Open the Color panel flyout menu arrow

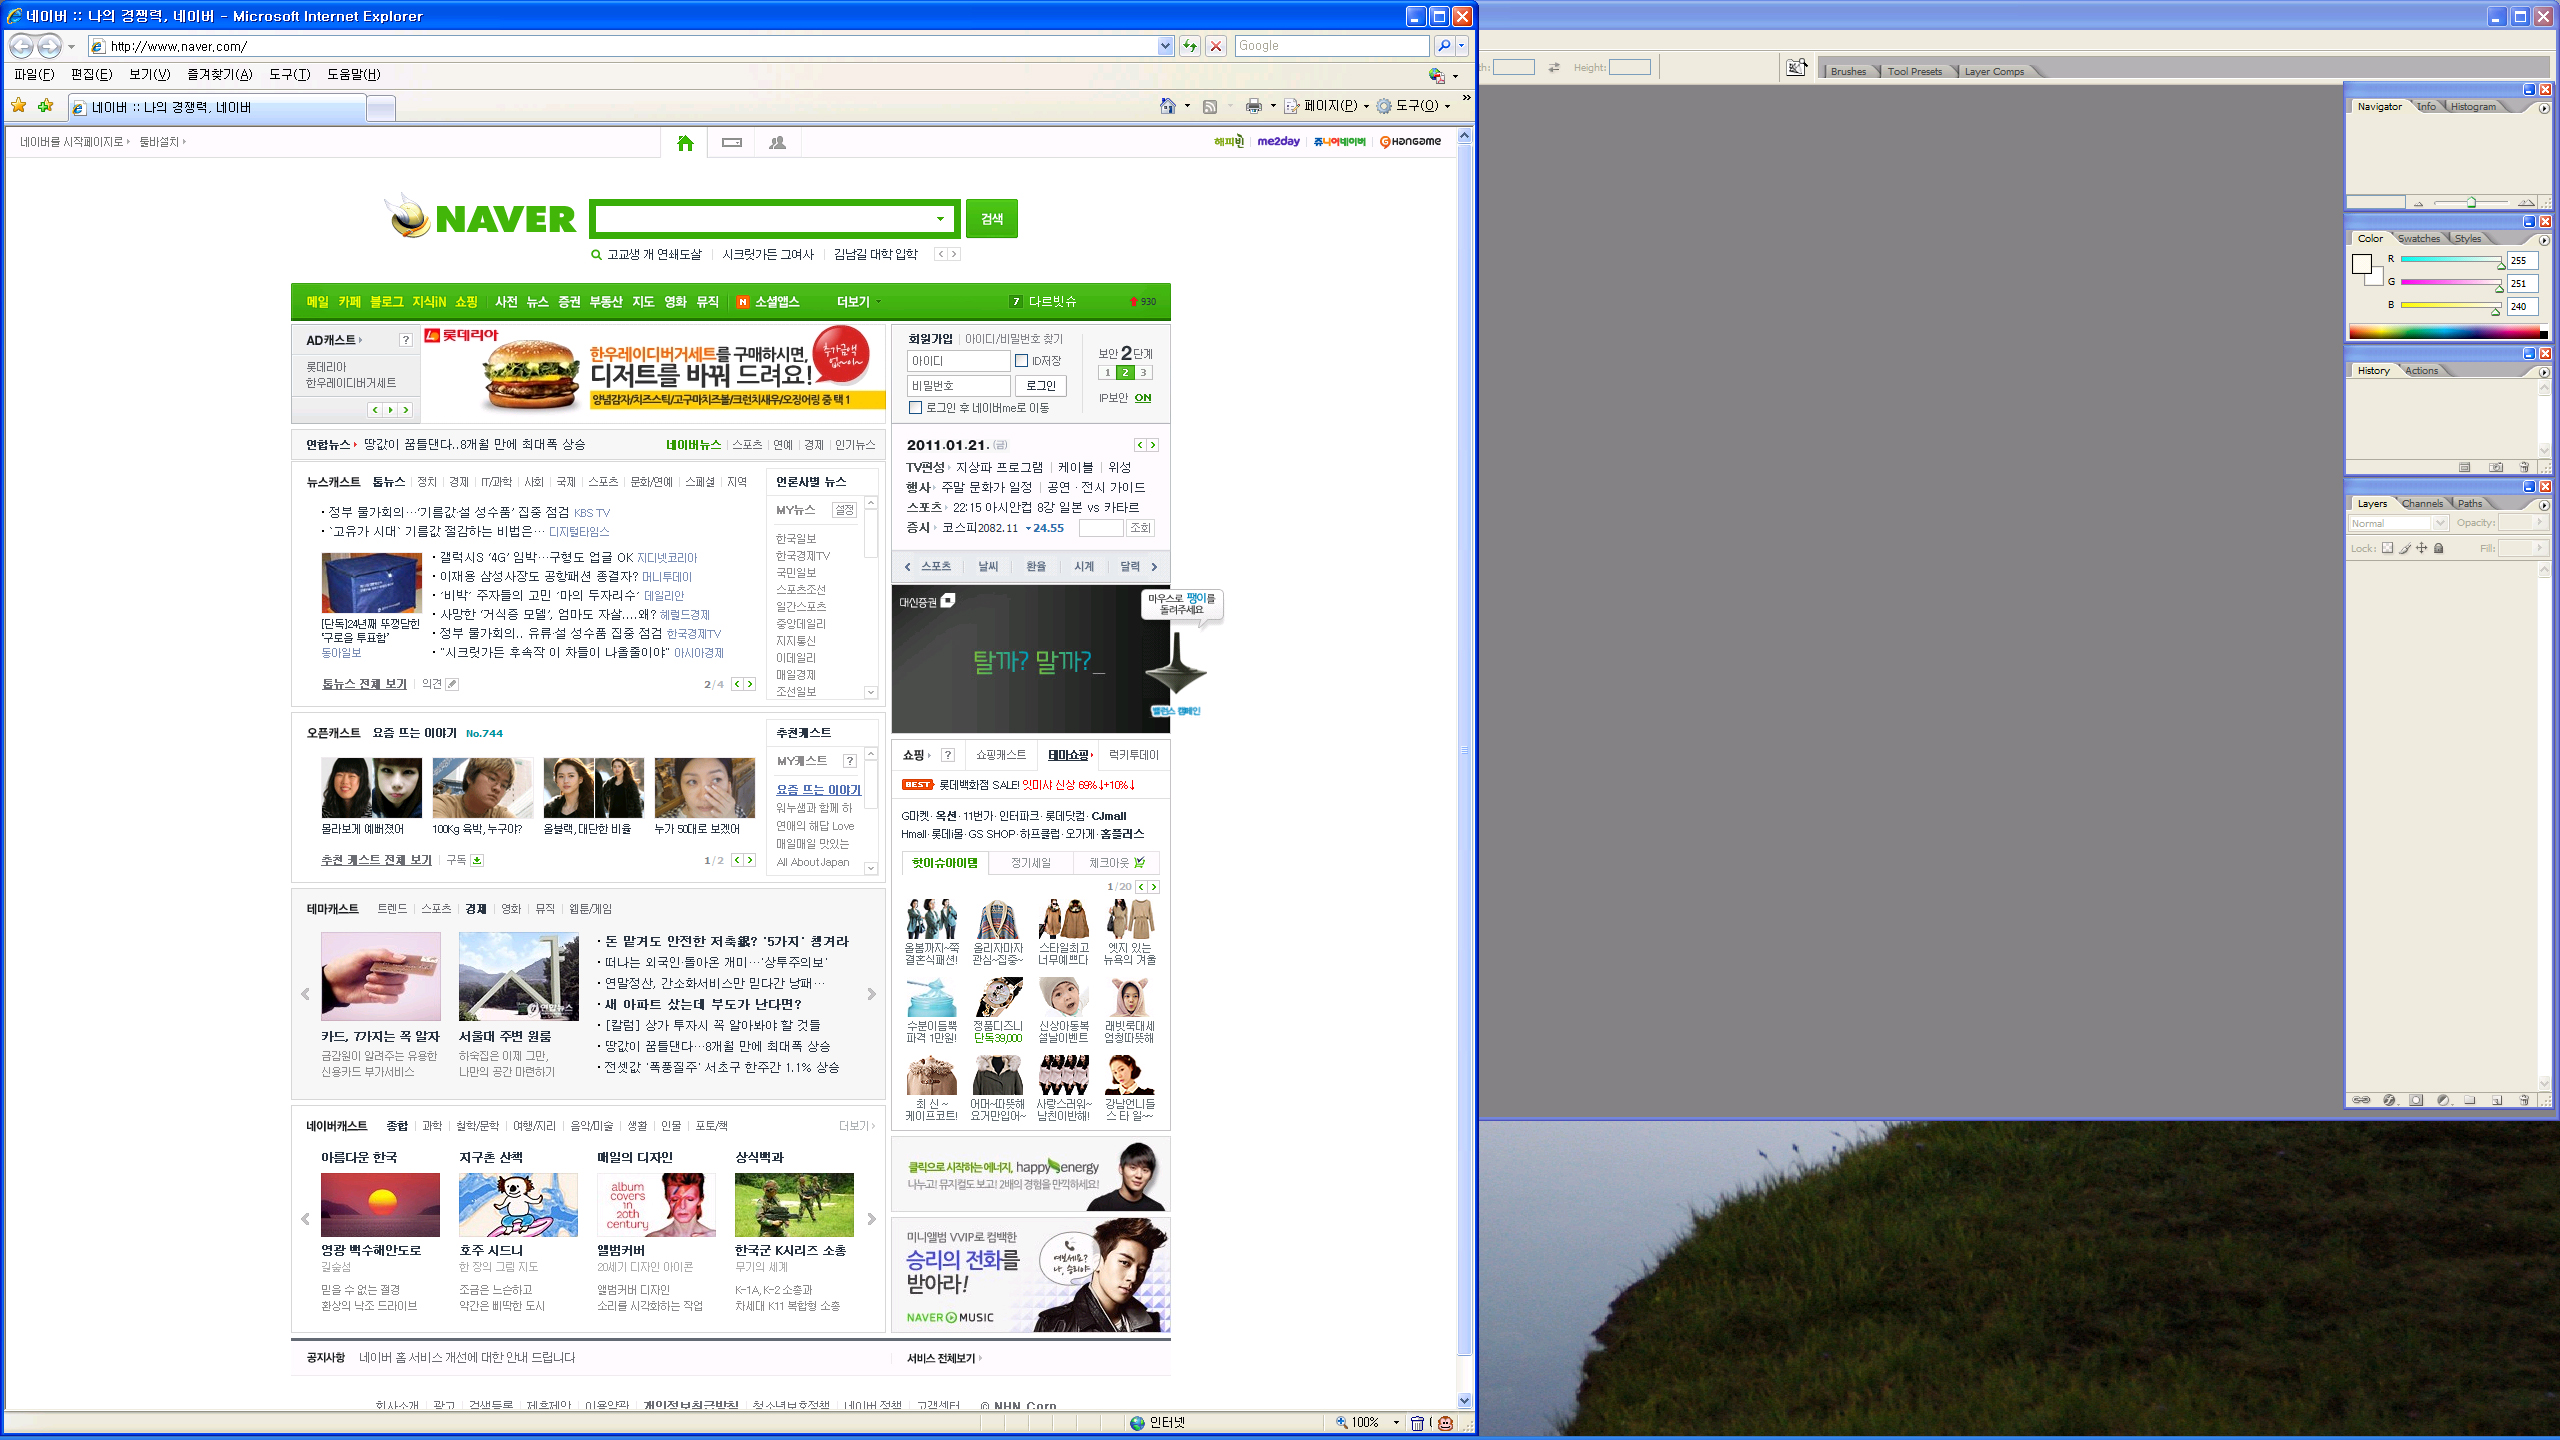click(x=2544, y=240)
